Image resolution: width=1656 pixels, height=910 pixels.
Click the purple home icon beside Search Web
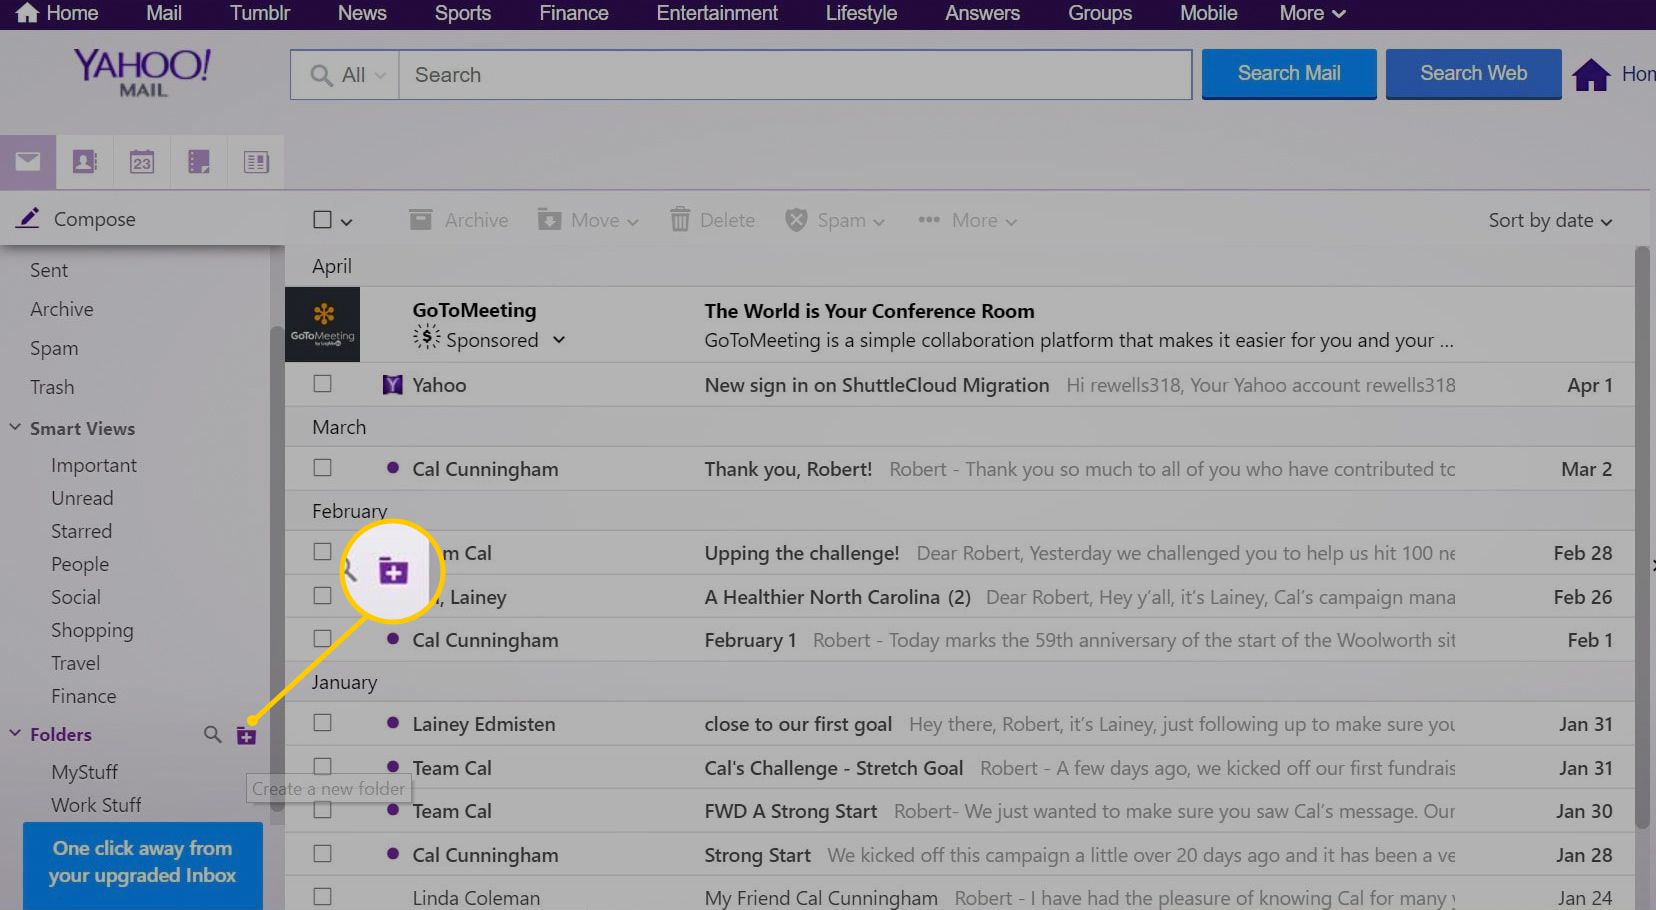coord(1591,74)
